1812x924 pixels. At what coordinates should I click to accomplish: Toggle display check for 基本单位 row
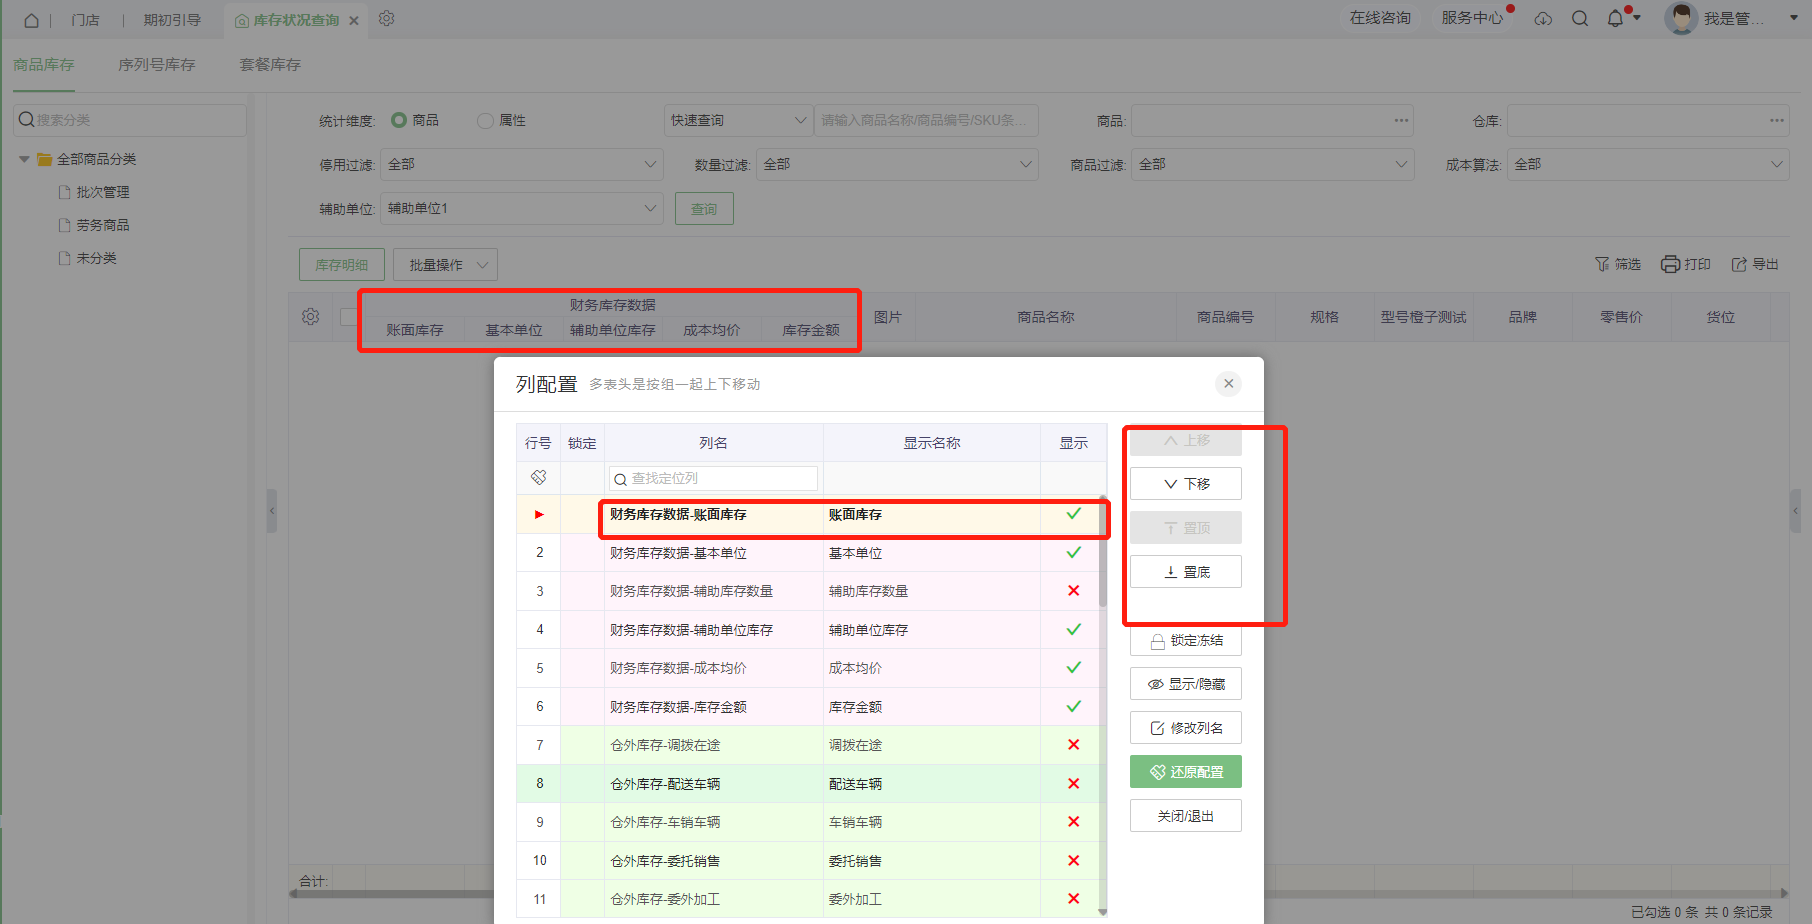[1073, 552]
